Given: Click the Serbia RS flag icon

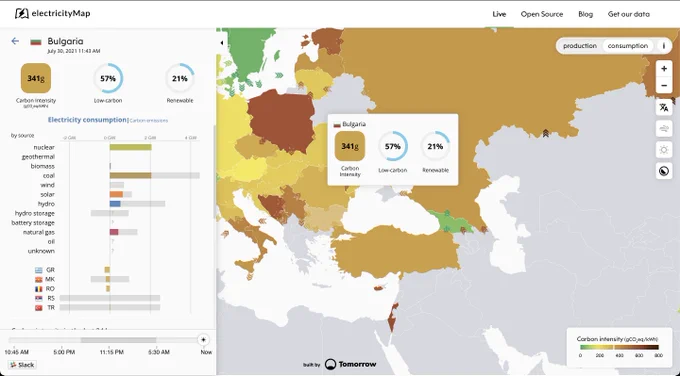Looking at the screenshot, I should coord(39,298).
